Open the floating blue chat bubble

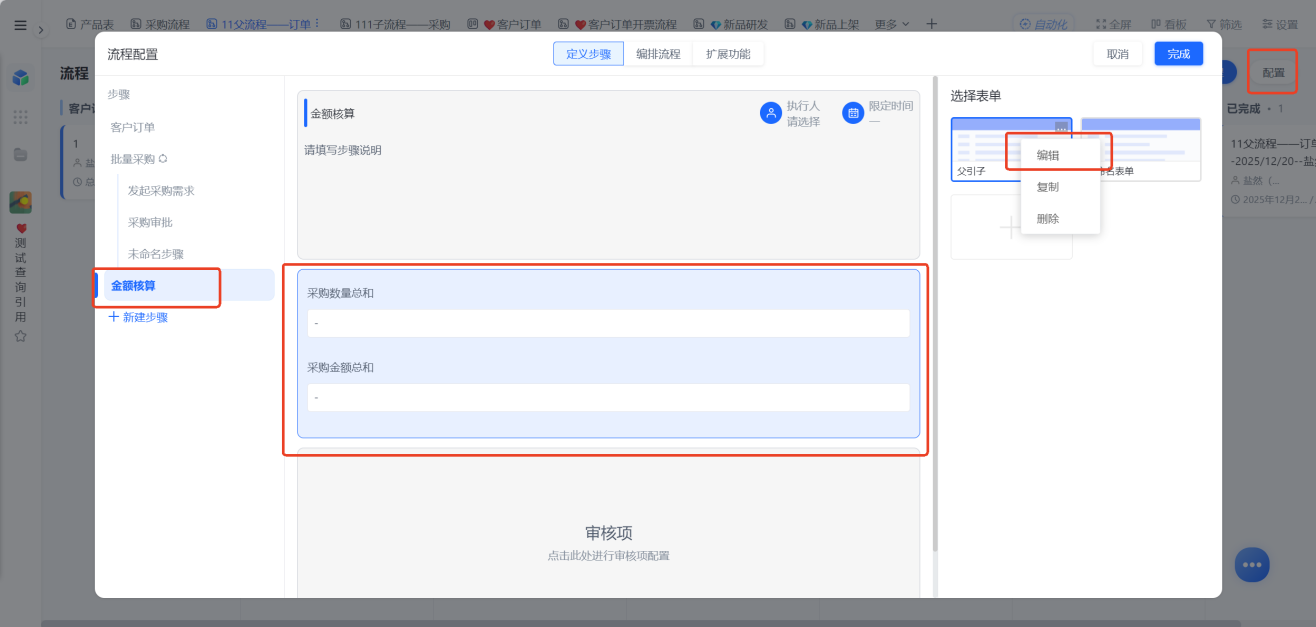pos(1252,564)
